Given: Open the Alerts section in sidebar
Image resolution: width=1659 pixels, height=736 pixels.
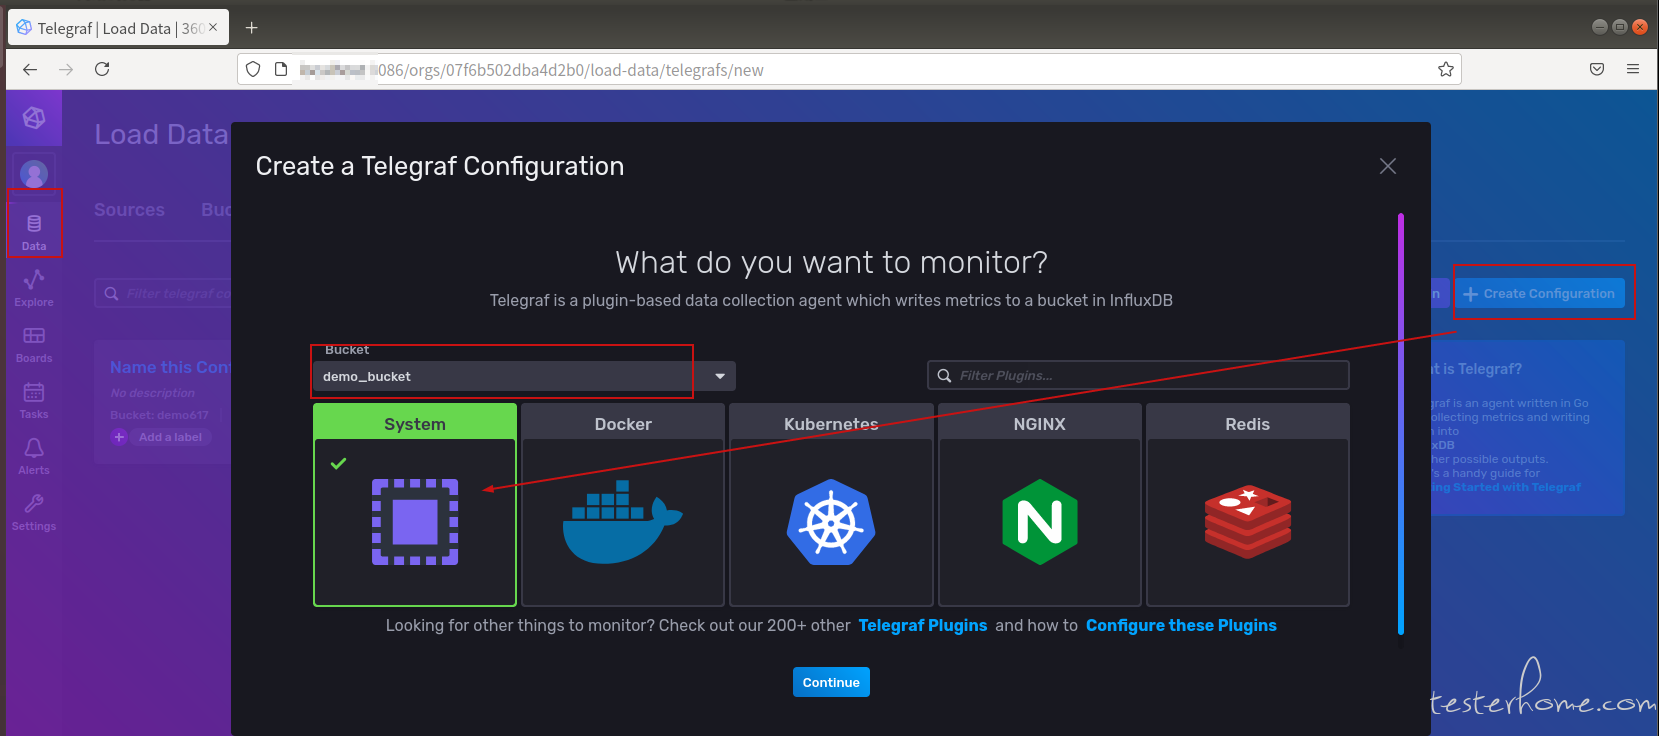Looking at the screenshot, I should [x=34, y=455].
